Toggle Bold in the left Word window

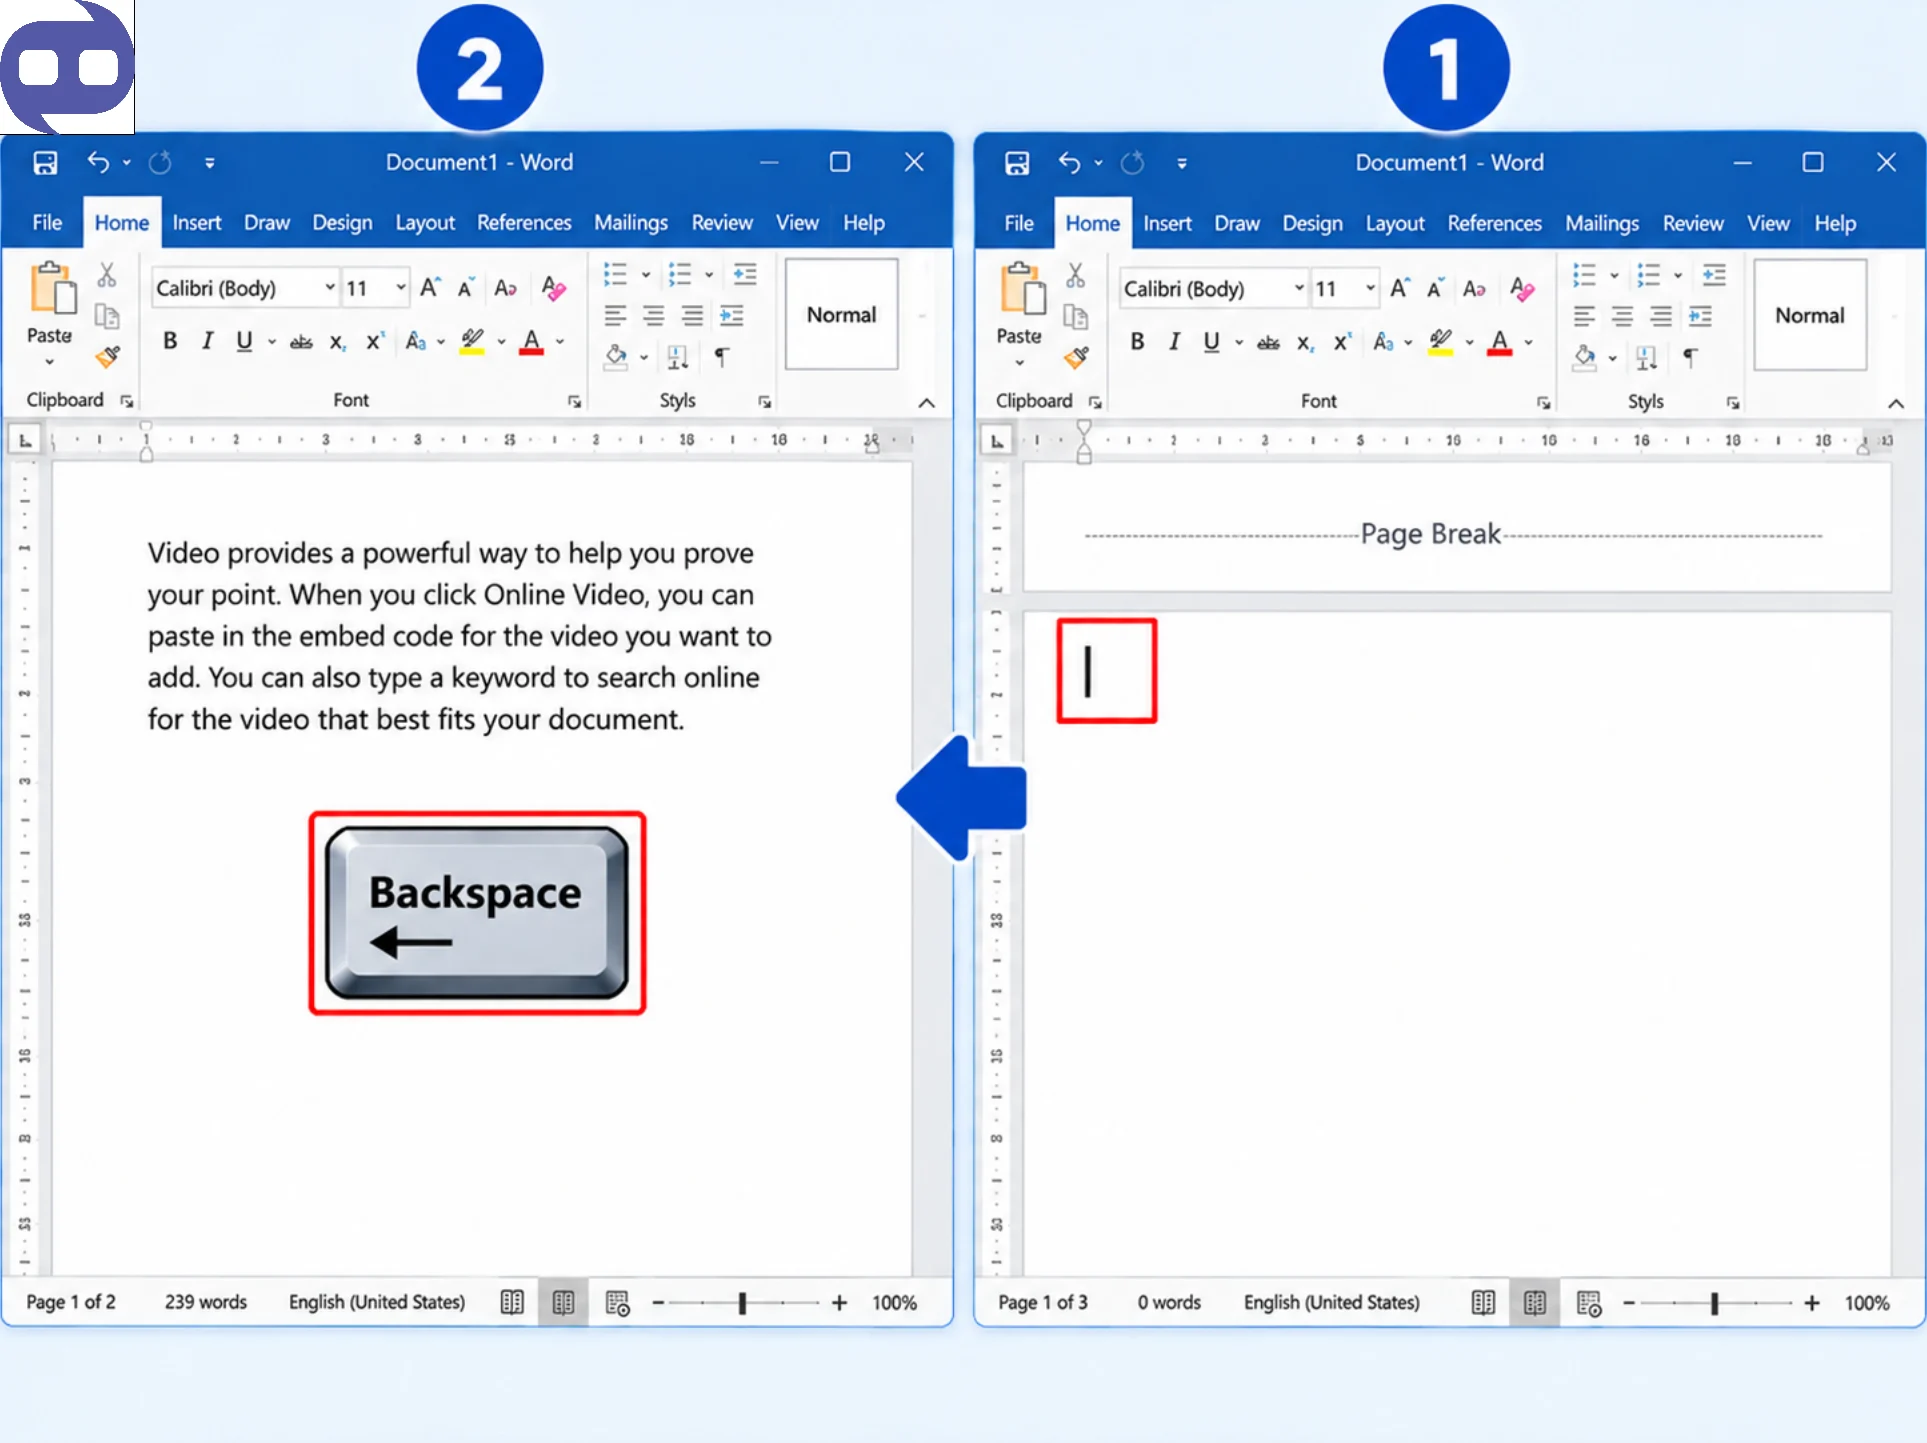tap(170, 341)
